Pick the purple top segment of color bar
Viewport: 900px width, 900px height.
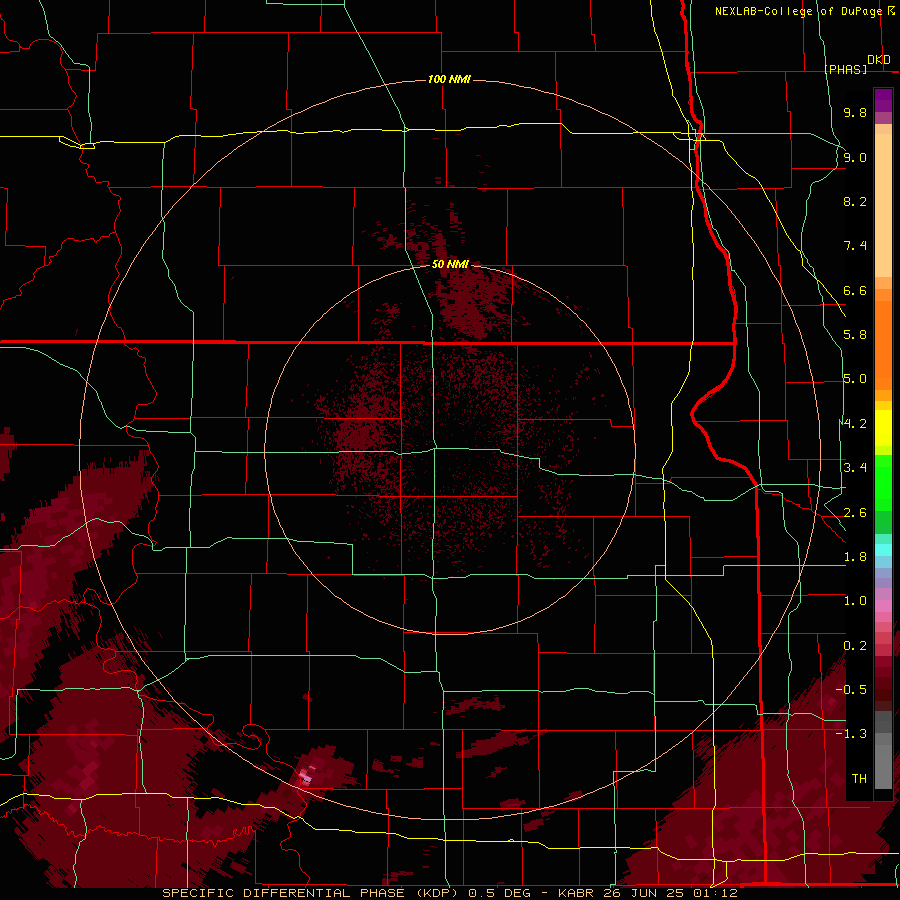click(883, 100)
